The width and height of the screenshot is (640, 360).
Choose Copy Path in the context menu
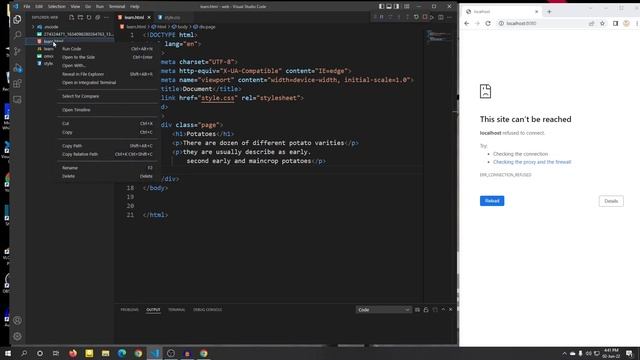[x=107, y=146]
